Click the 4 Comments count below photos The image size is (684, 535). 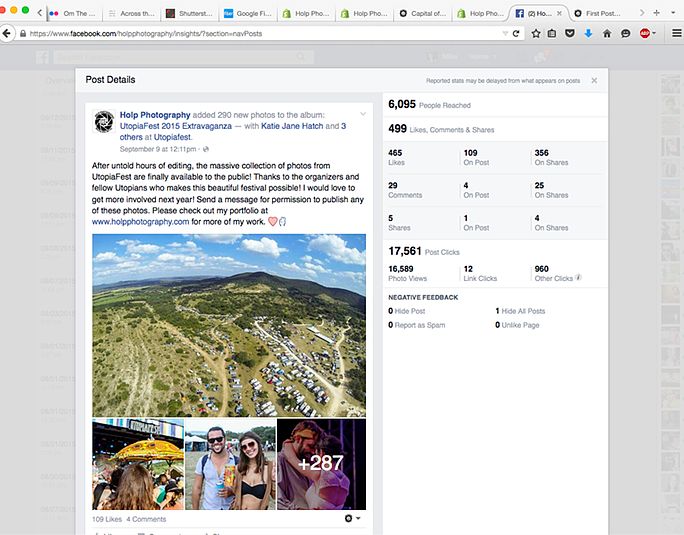[x=146, y=519]
